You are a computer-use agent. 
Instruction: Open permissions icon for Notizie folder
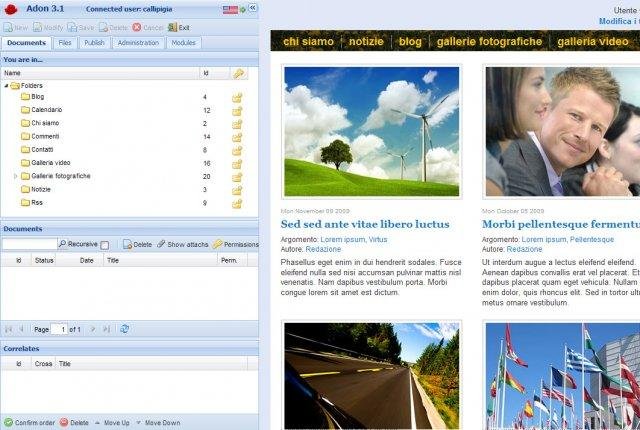coord(237,190)
